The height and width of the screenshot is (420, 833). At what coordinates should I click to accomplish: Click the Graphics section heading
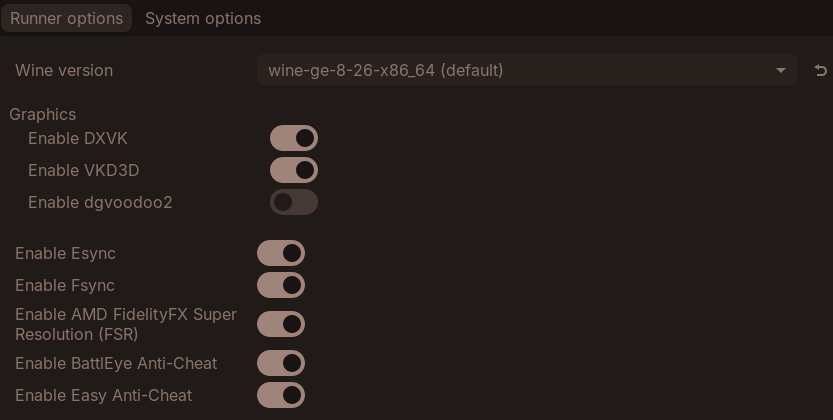coord(43,114)
